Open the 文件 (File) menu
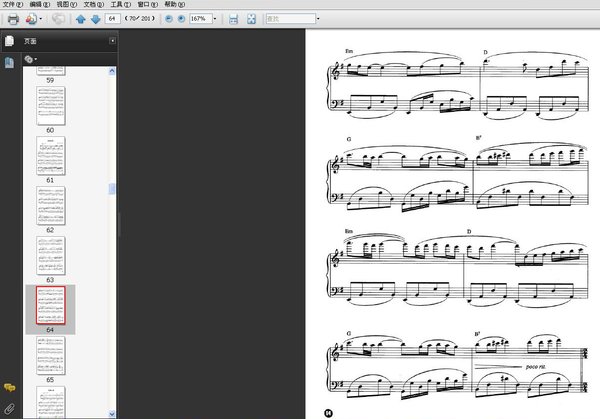This screenshot has width=600, height=419. coord(13,4)
